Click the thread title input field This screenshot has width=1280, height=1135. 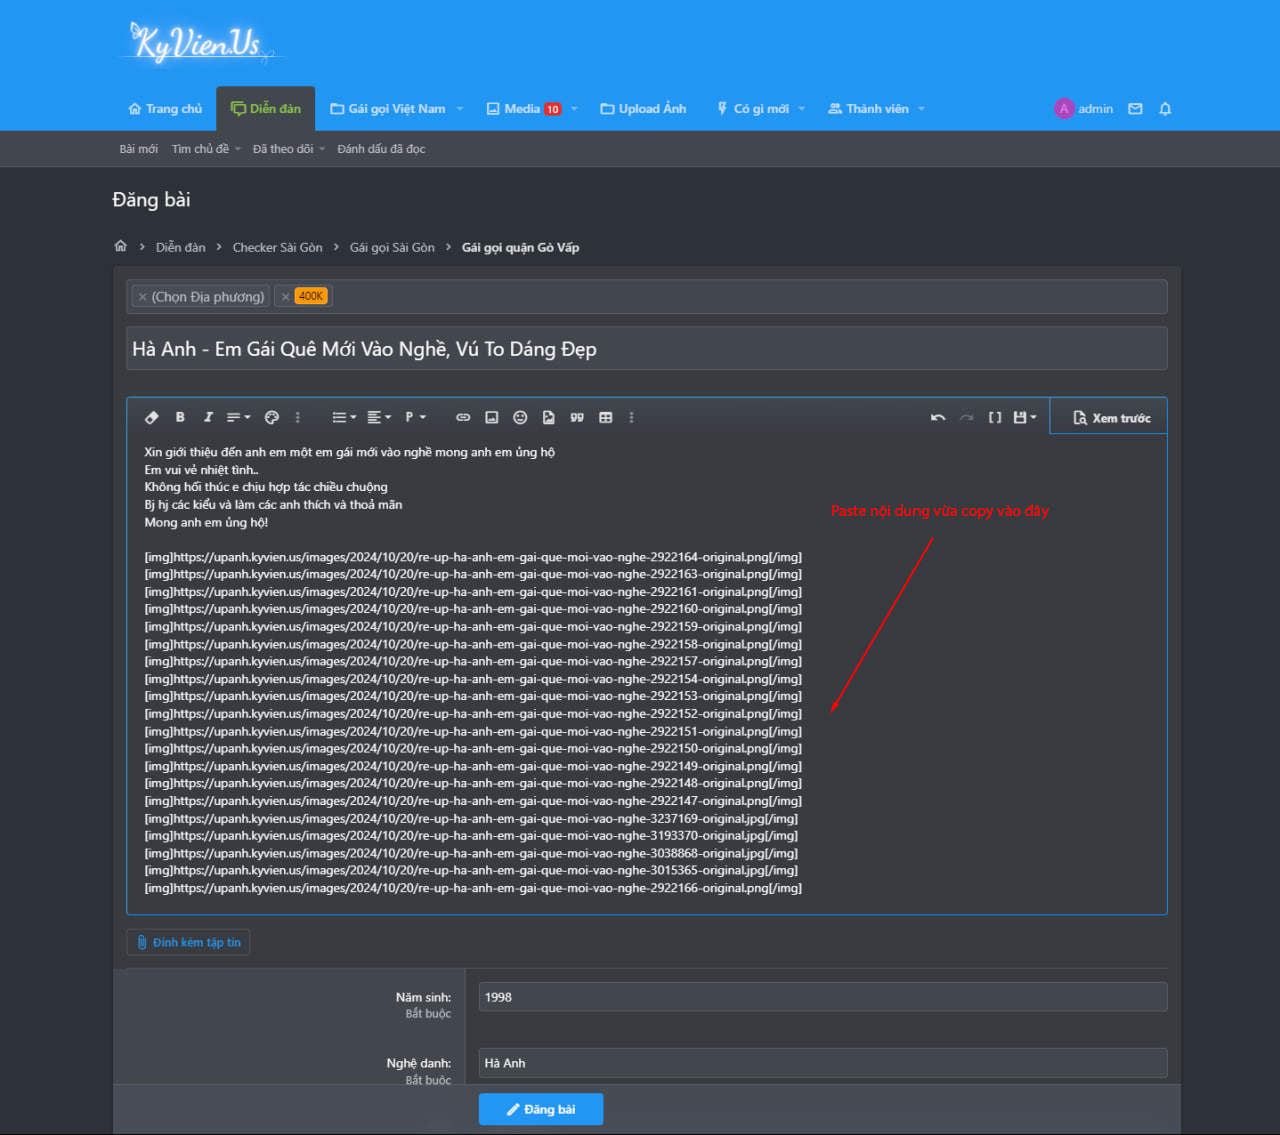click(x=647, y=348)
